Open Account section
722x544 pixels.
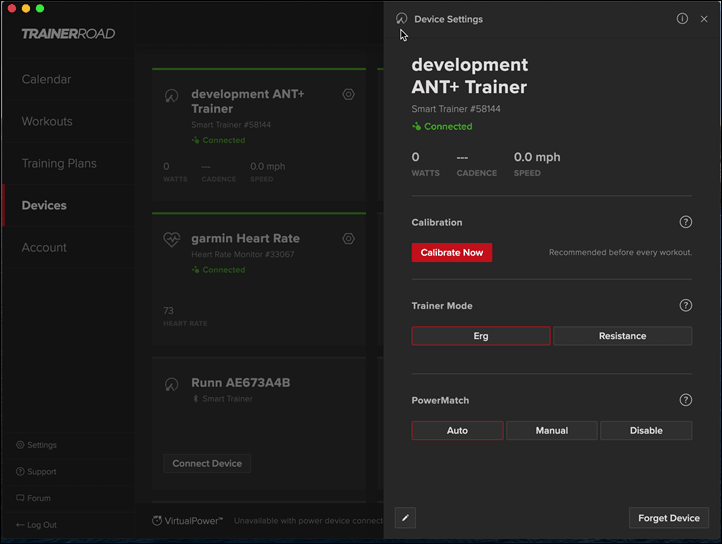coord(44,247)
